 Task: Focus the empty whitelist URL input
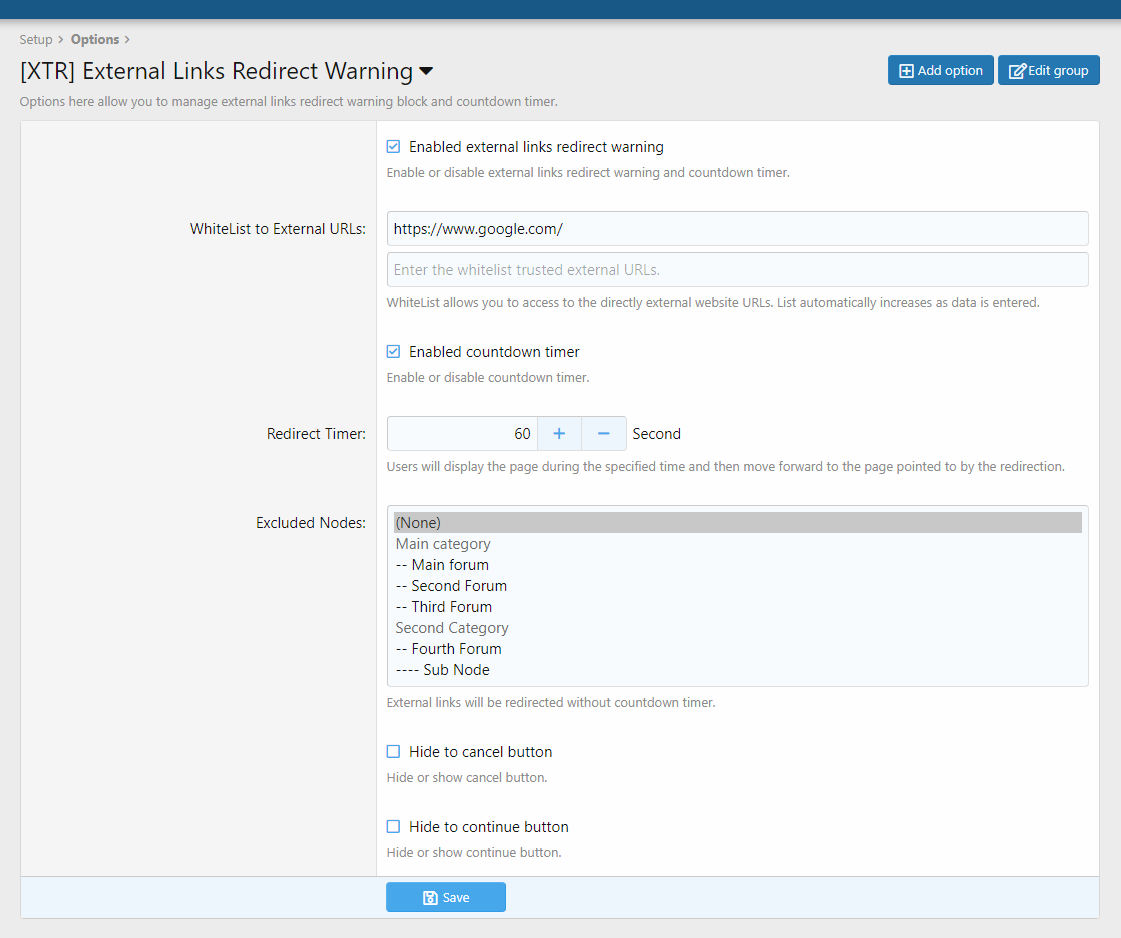737,270
